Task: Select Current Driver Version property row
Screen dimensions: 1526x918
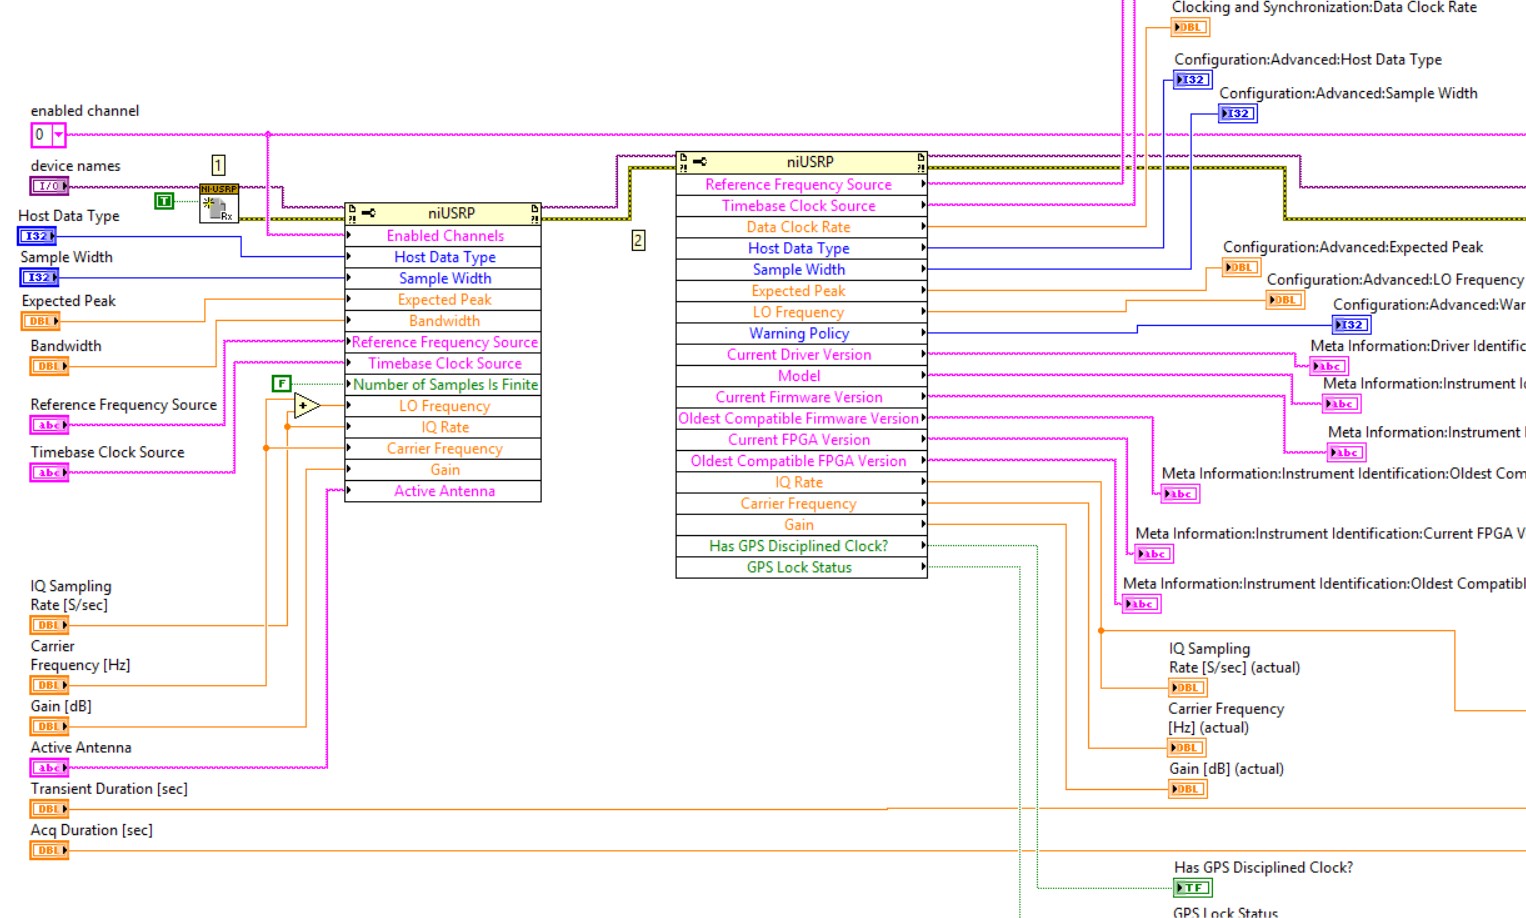Action: tap(801, 355)
